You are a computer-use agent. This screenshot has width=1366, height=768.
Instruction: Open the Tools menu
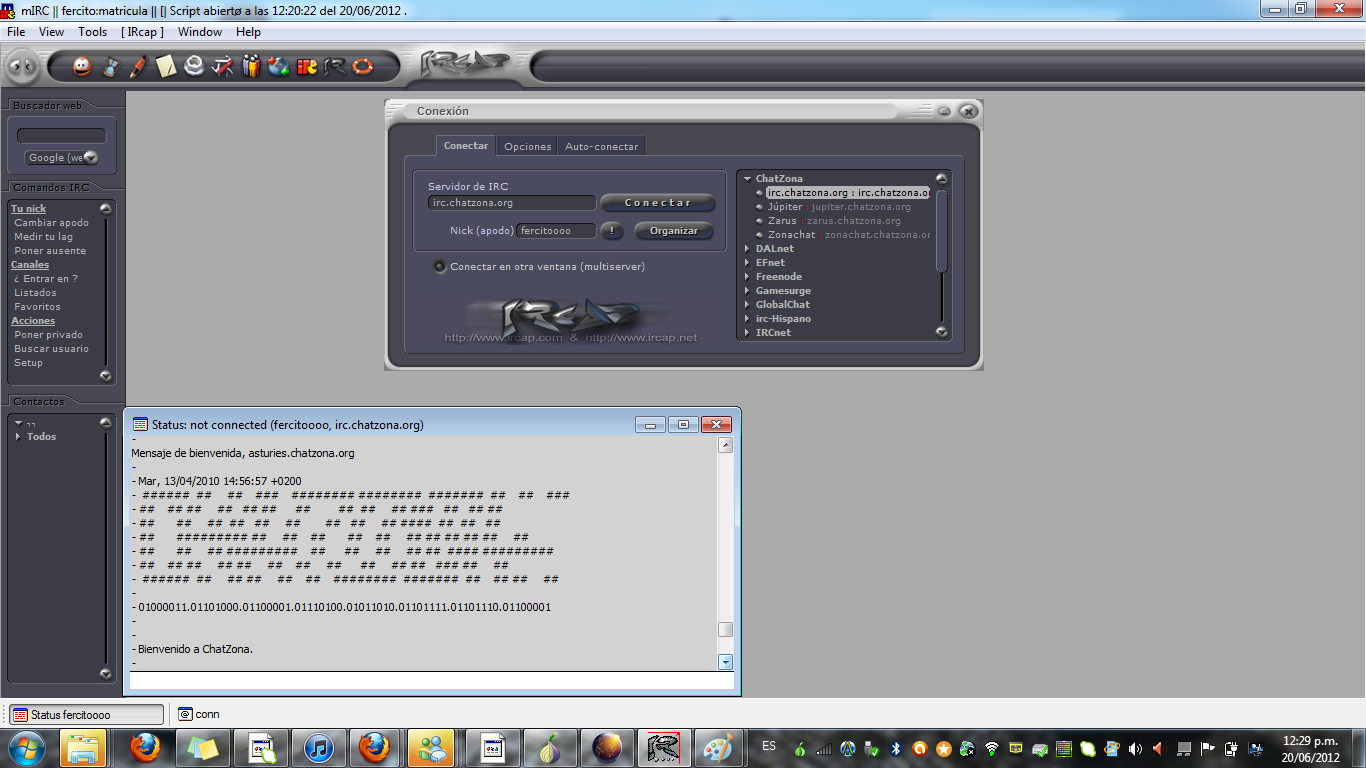[x=92, y=32]
